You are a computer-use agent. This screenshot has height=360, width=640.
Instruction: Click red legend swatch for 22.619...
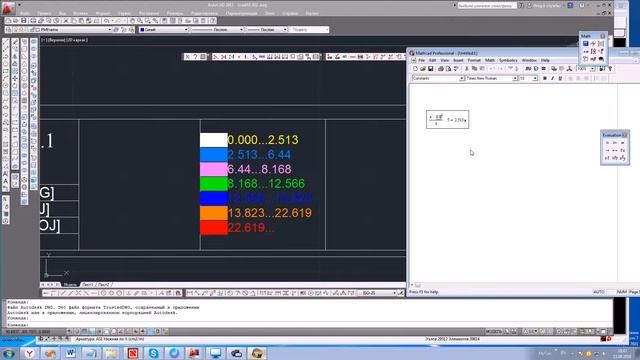point(213,228)
